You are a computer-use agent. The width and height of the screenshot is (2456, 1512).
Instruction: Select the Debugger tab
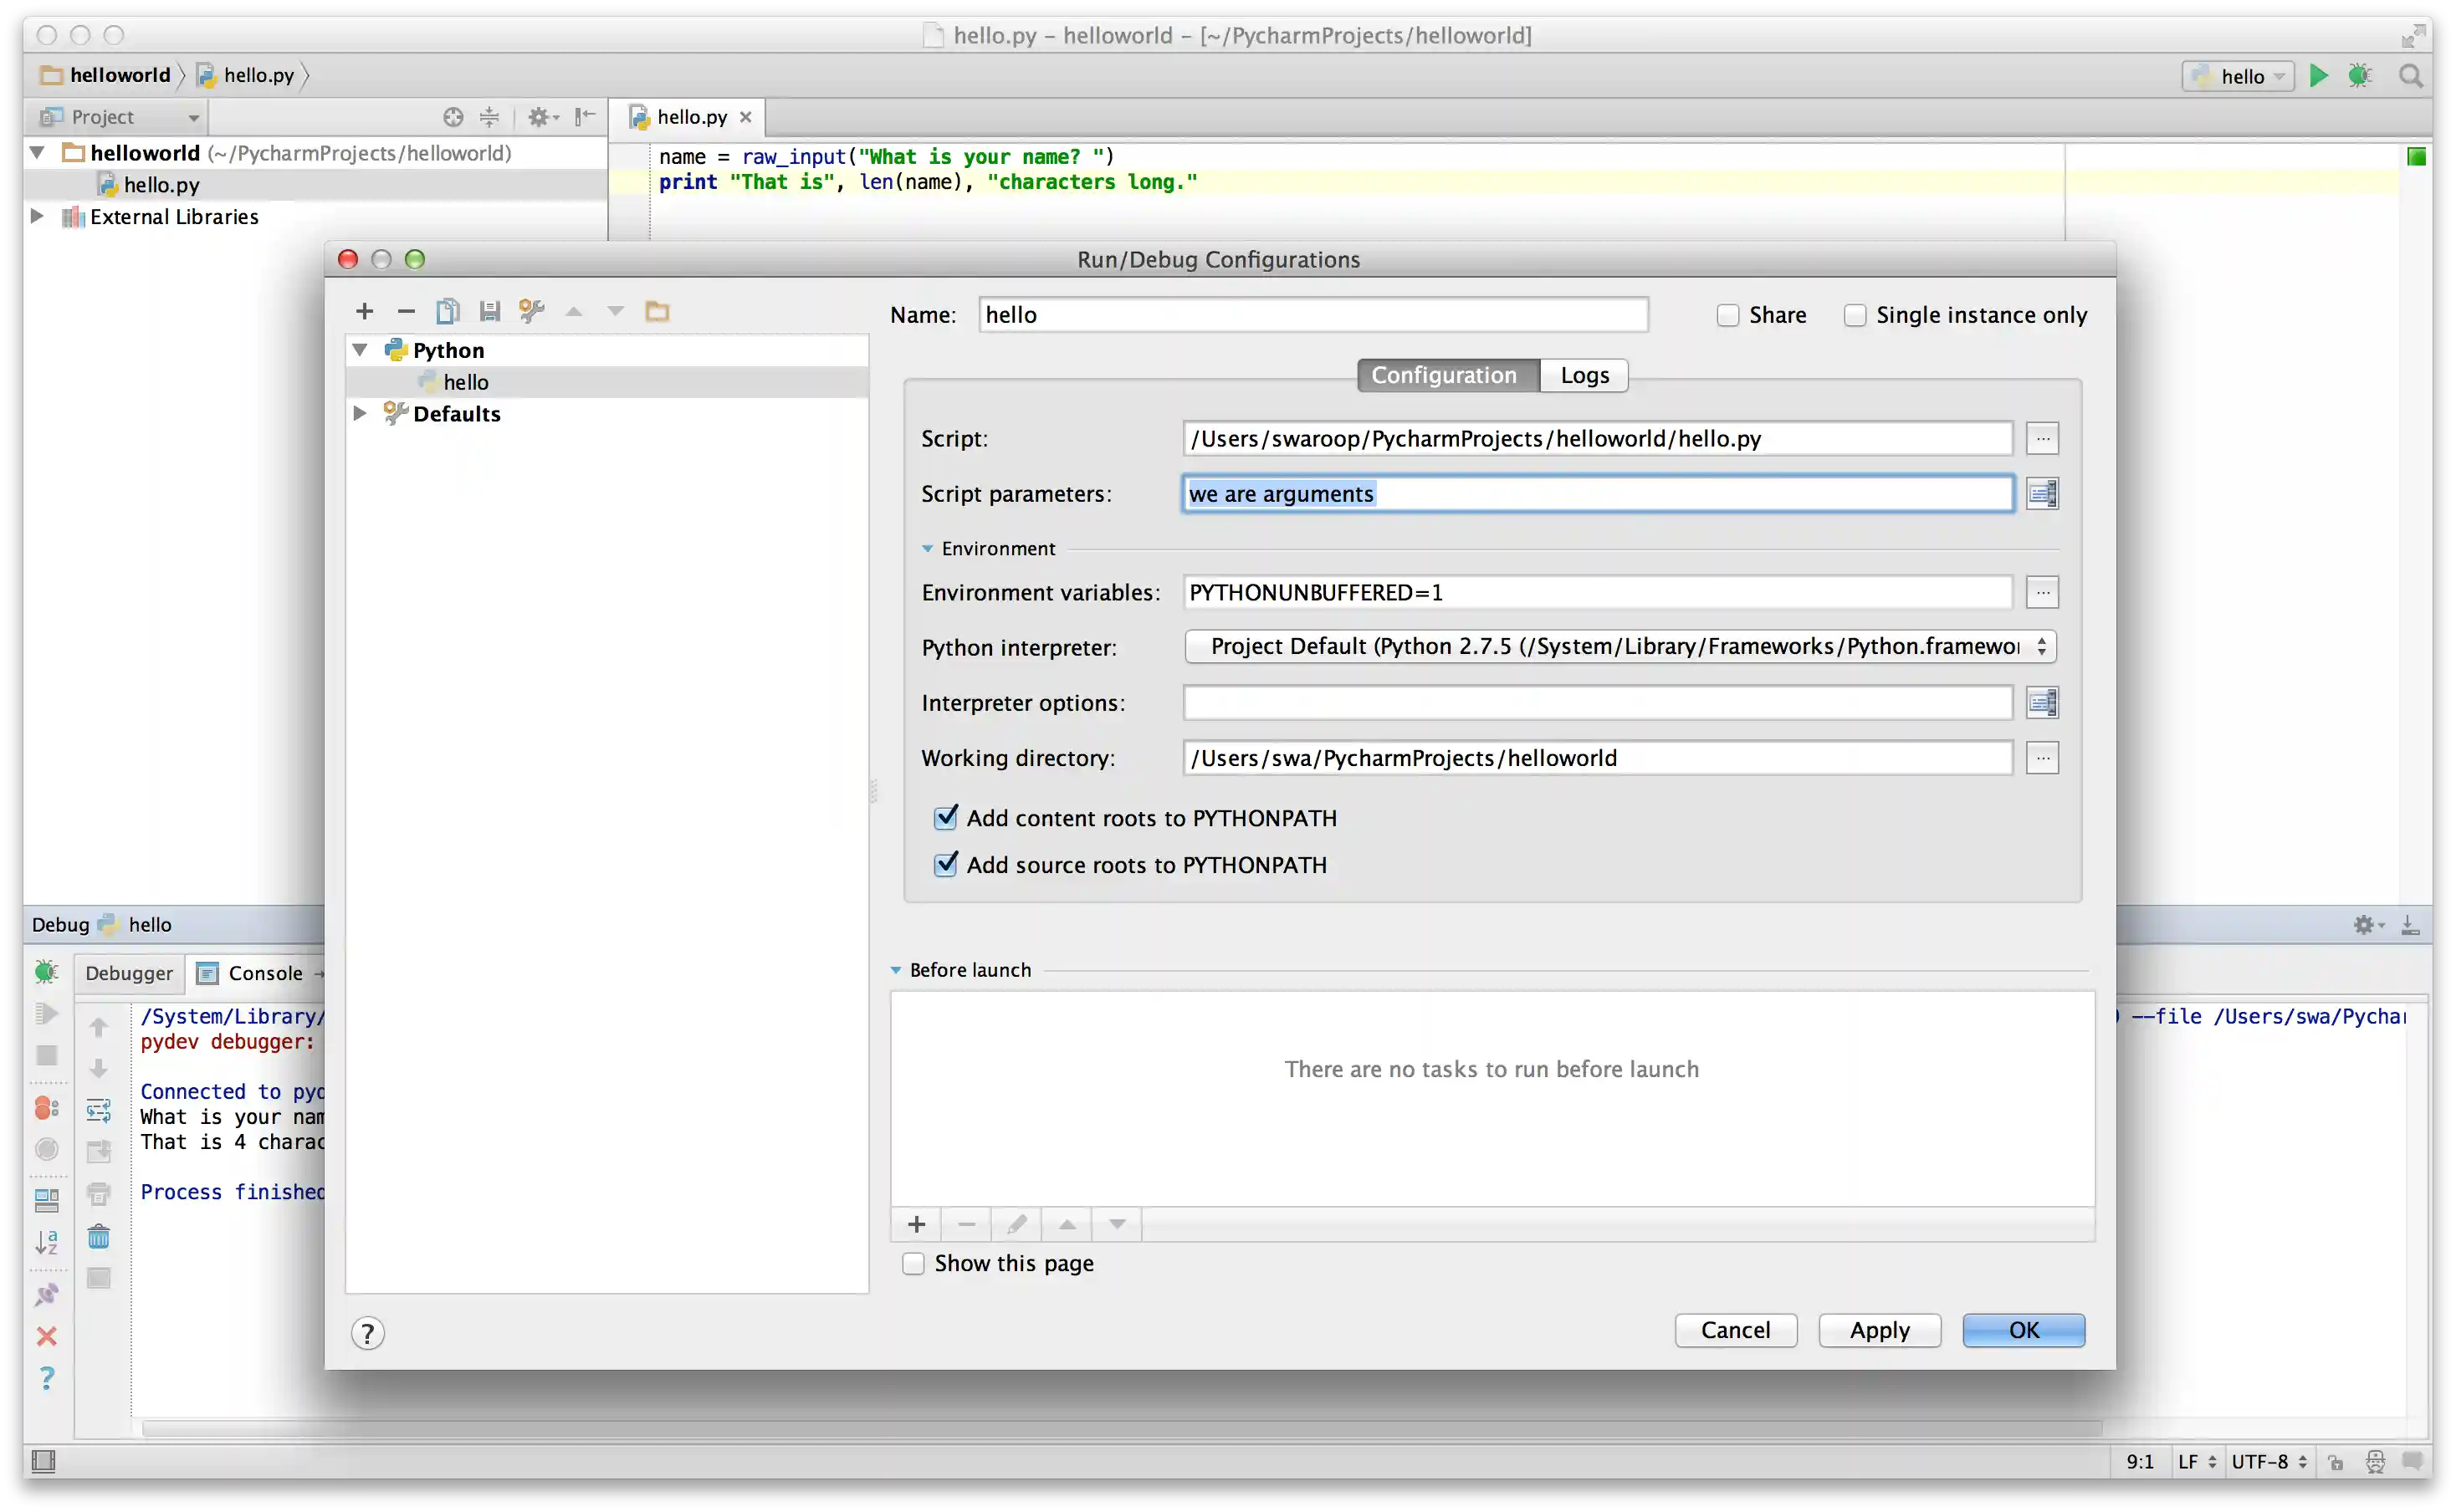(x=128, y=972)
